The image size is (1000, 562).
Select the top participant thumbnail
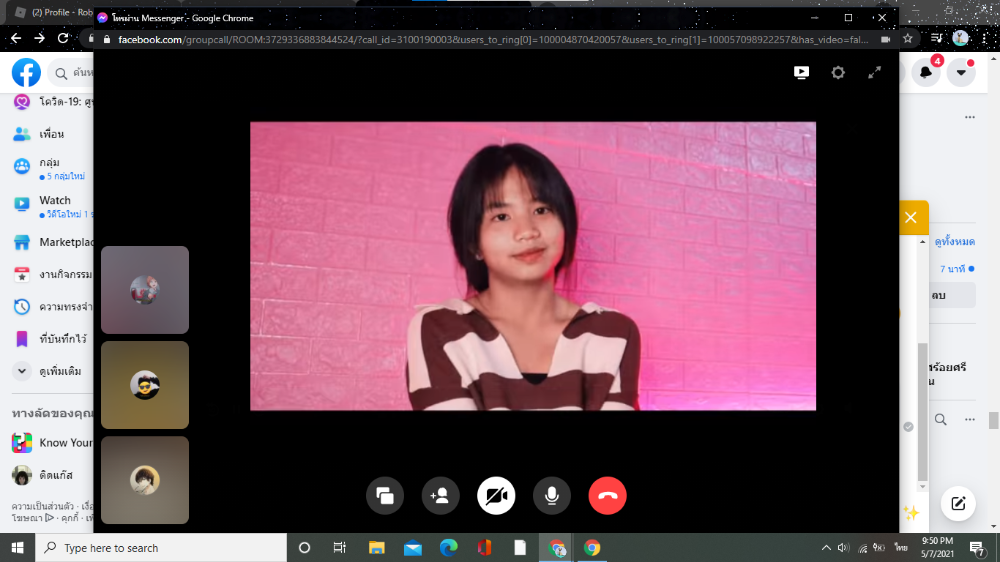pos(145,290)
